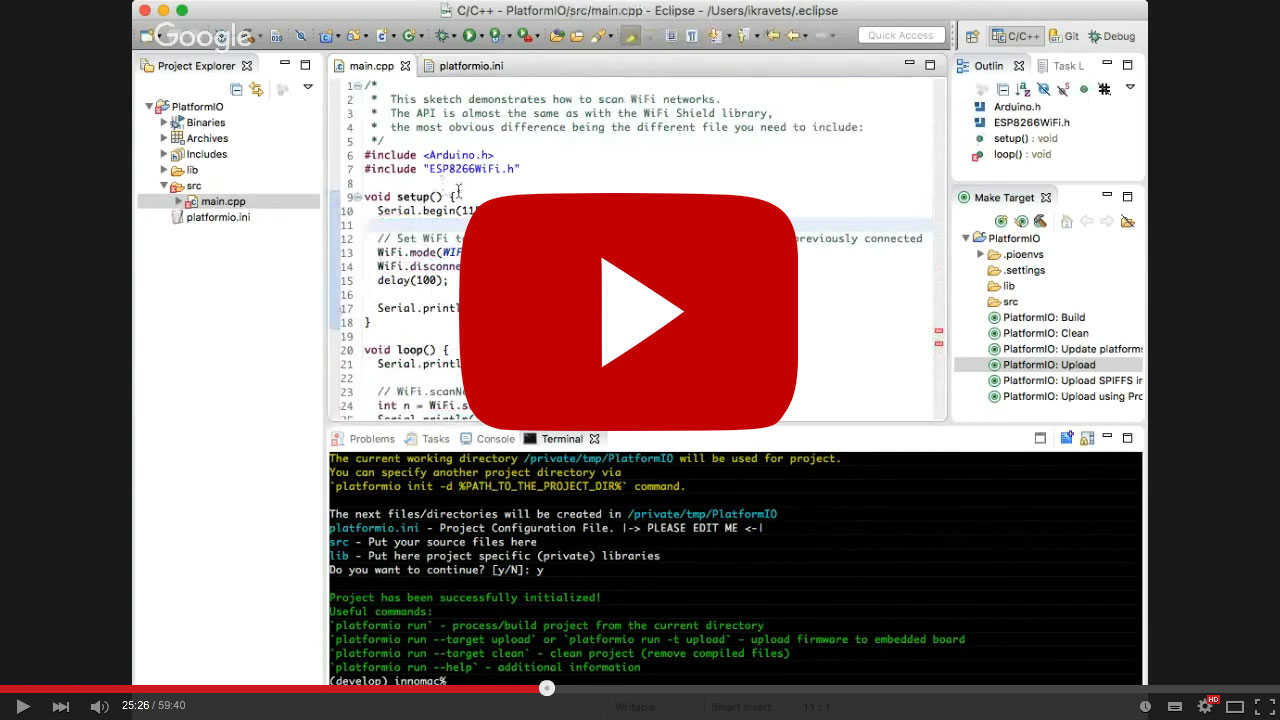This screenshot has width=1280, height=720.
Task: Click the Watch Later clock icon
Action: coord(1145,706)
